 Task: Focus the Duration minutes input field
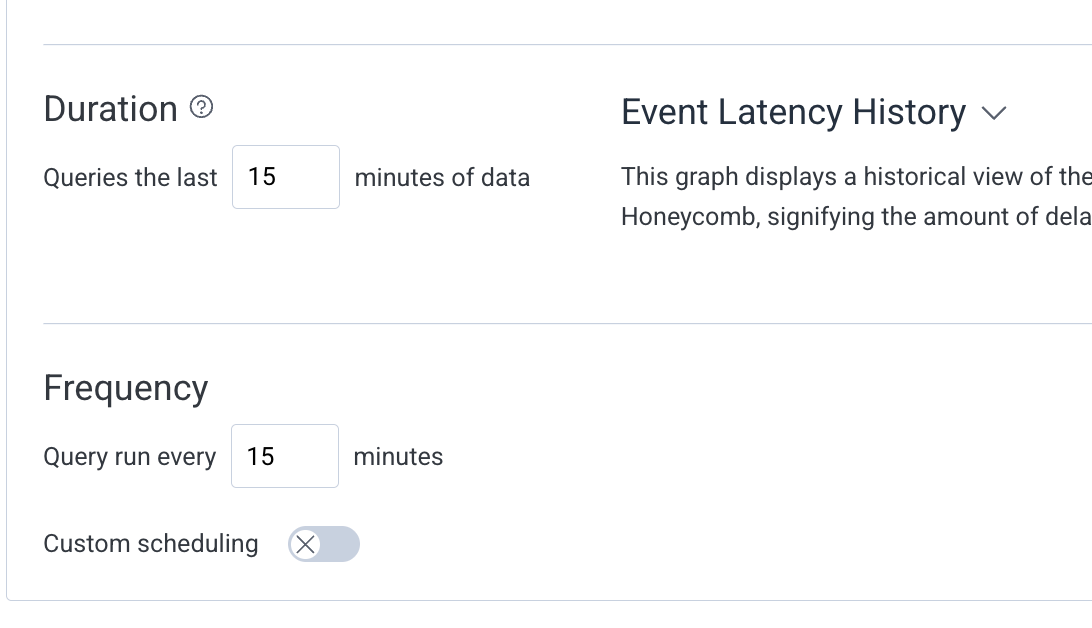[x=285, y=177]
